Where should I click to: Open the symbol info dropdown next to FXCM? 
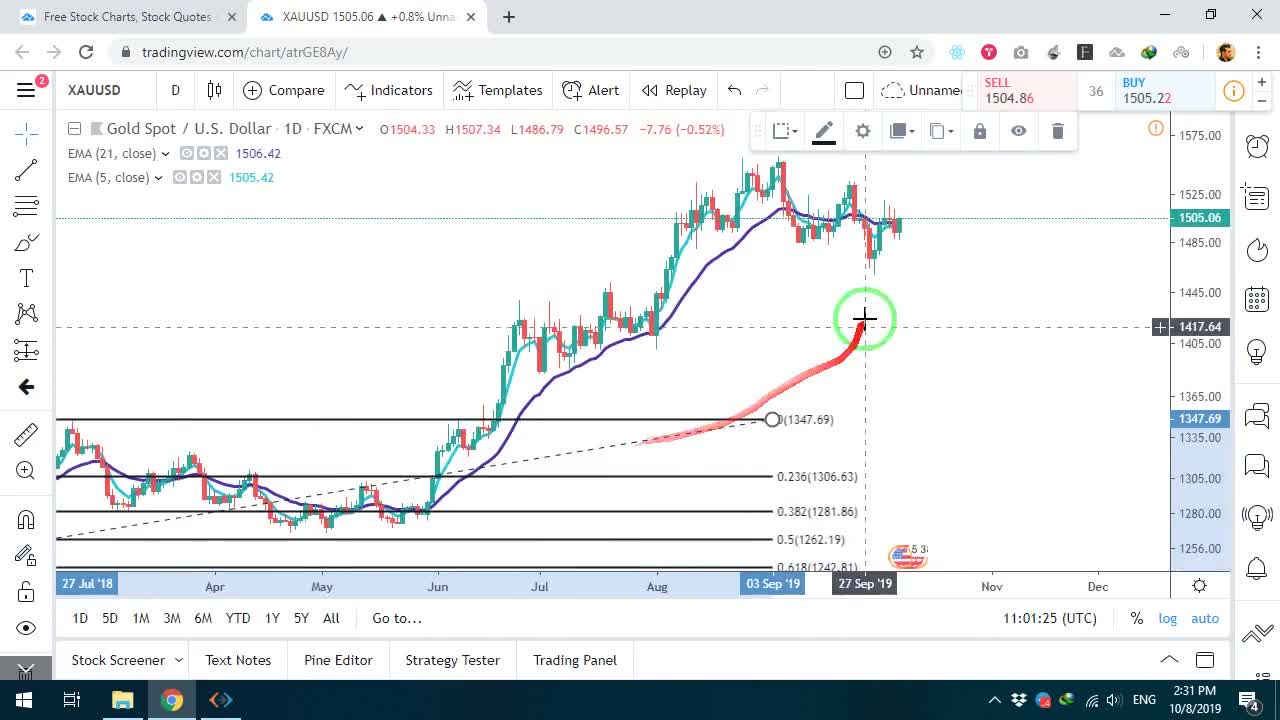coord(359,129)
